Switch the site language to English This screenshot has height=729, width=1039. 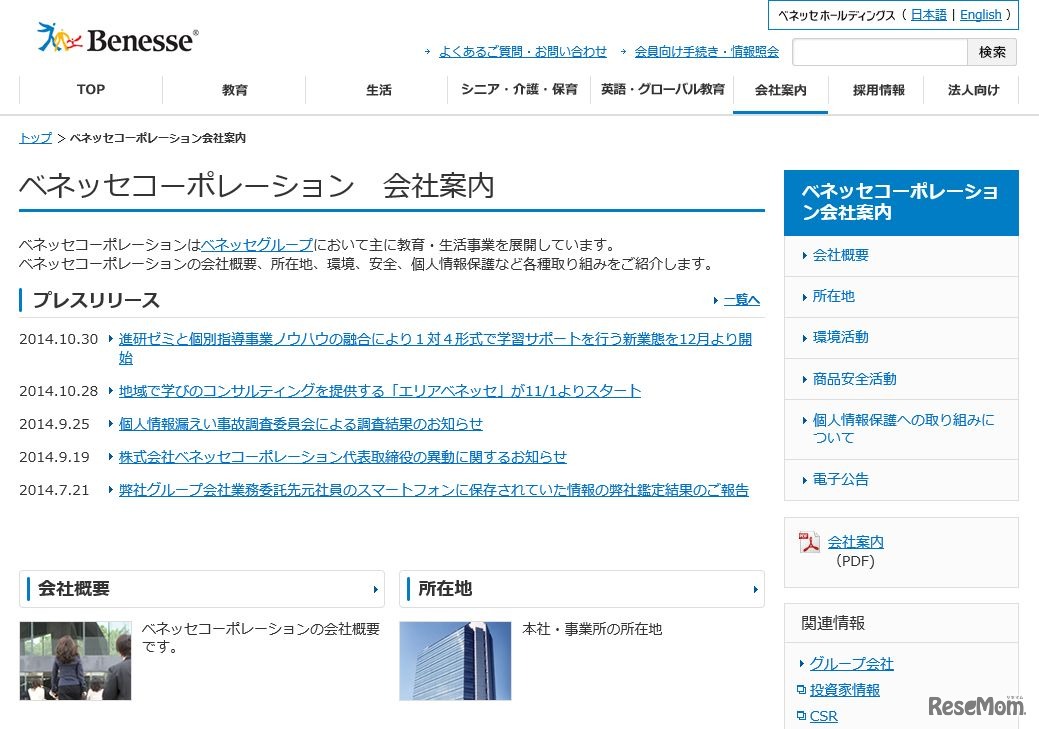click(x=981, y=14)
